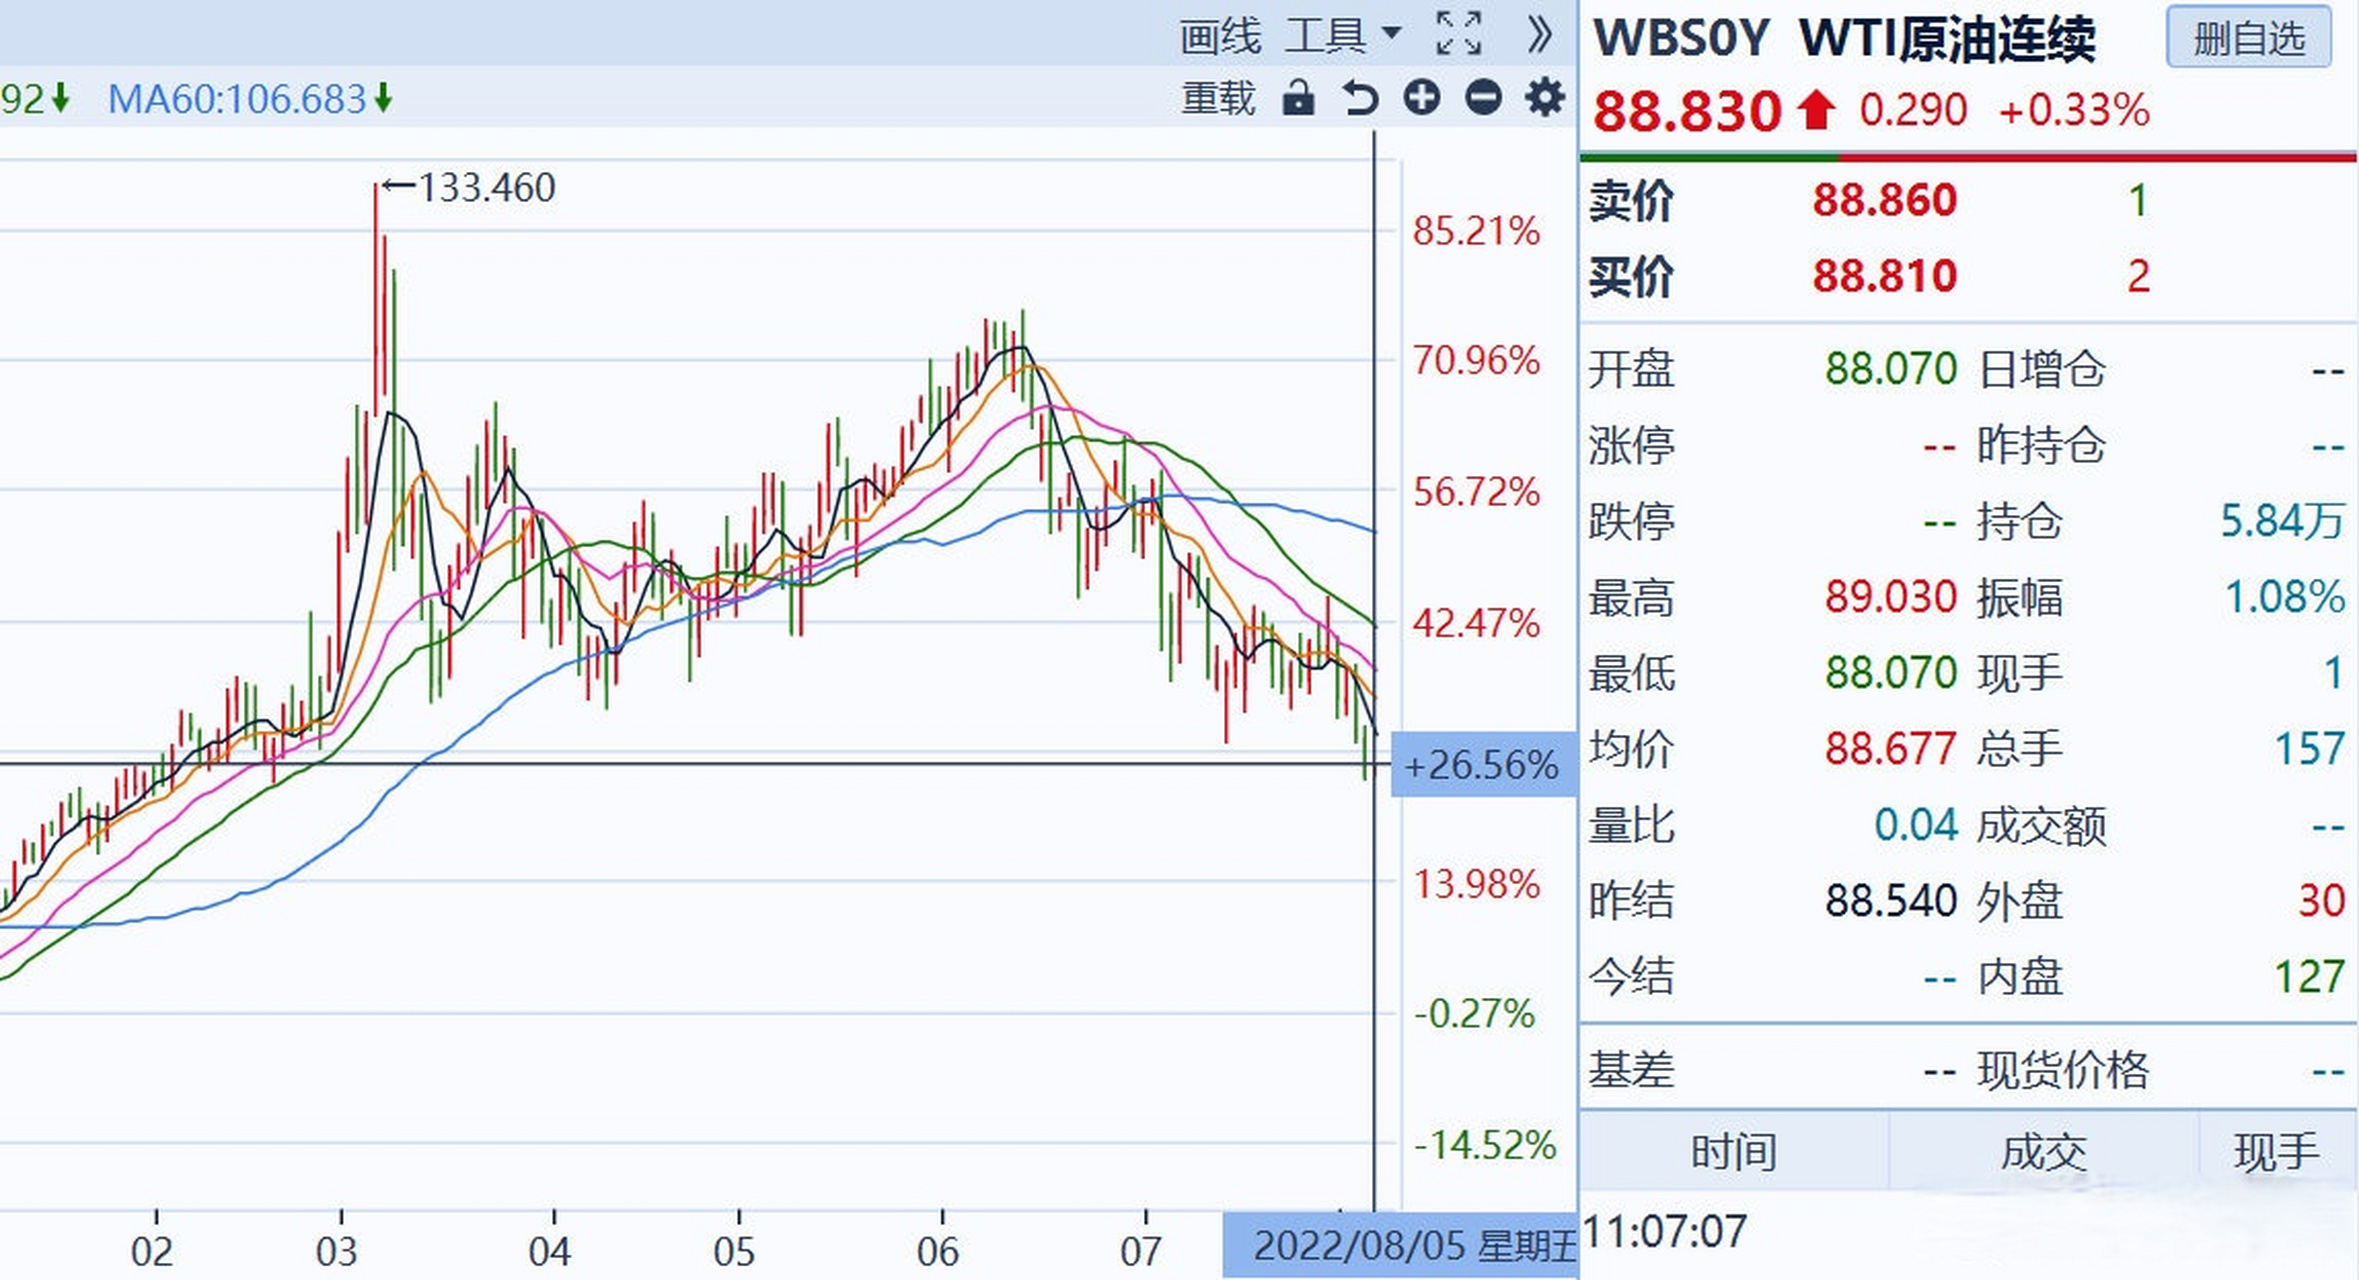Click the 重载 reload button
2359x1280 pixels.
[x=1218, y=98]
